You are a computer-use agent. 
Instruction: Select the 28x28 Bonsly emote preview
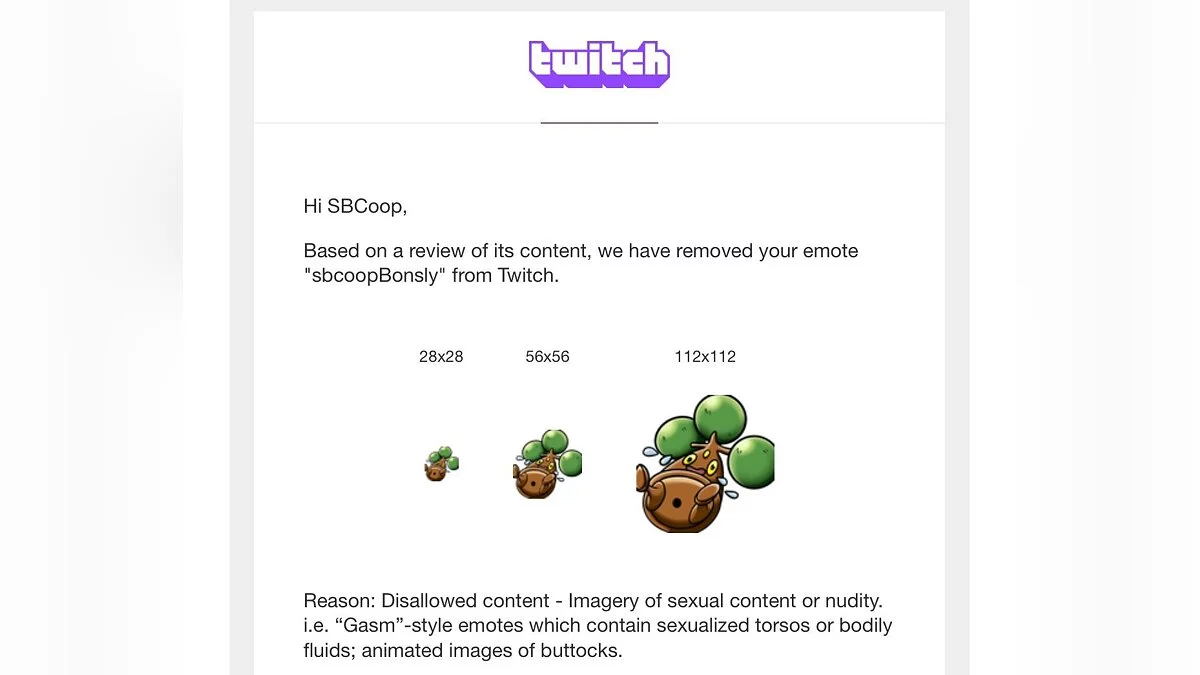(441, 464)
